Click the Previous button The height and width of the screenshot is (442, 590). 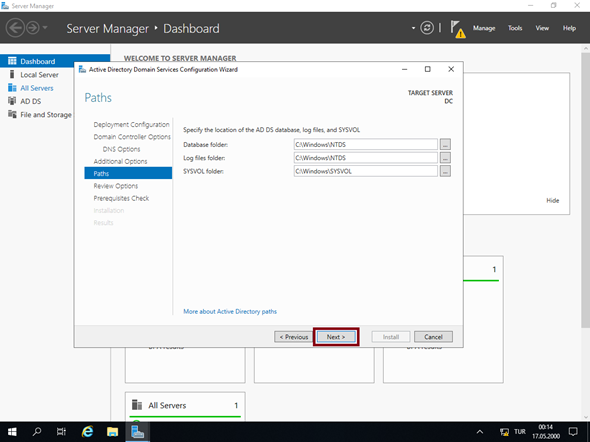pyautogui.click(x=293, y=337)
